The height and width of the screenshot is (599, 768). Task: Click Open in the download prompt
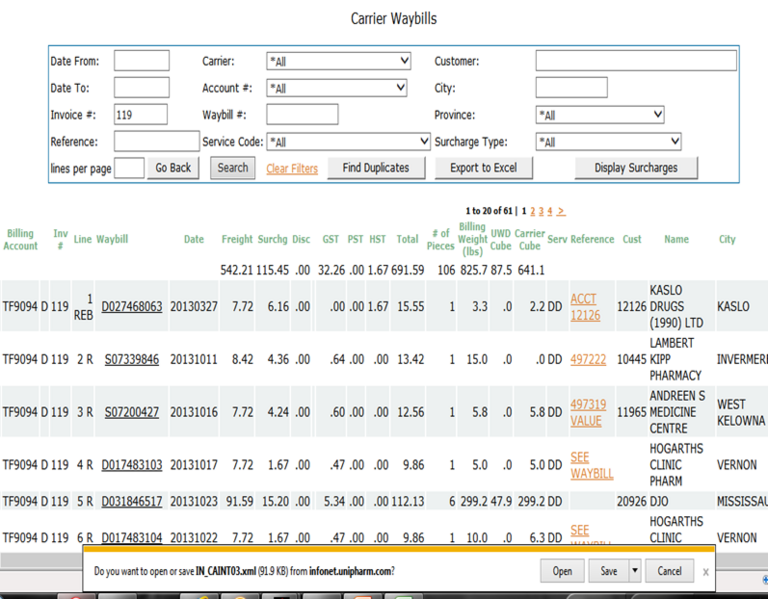coord(562,571)
